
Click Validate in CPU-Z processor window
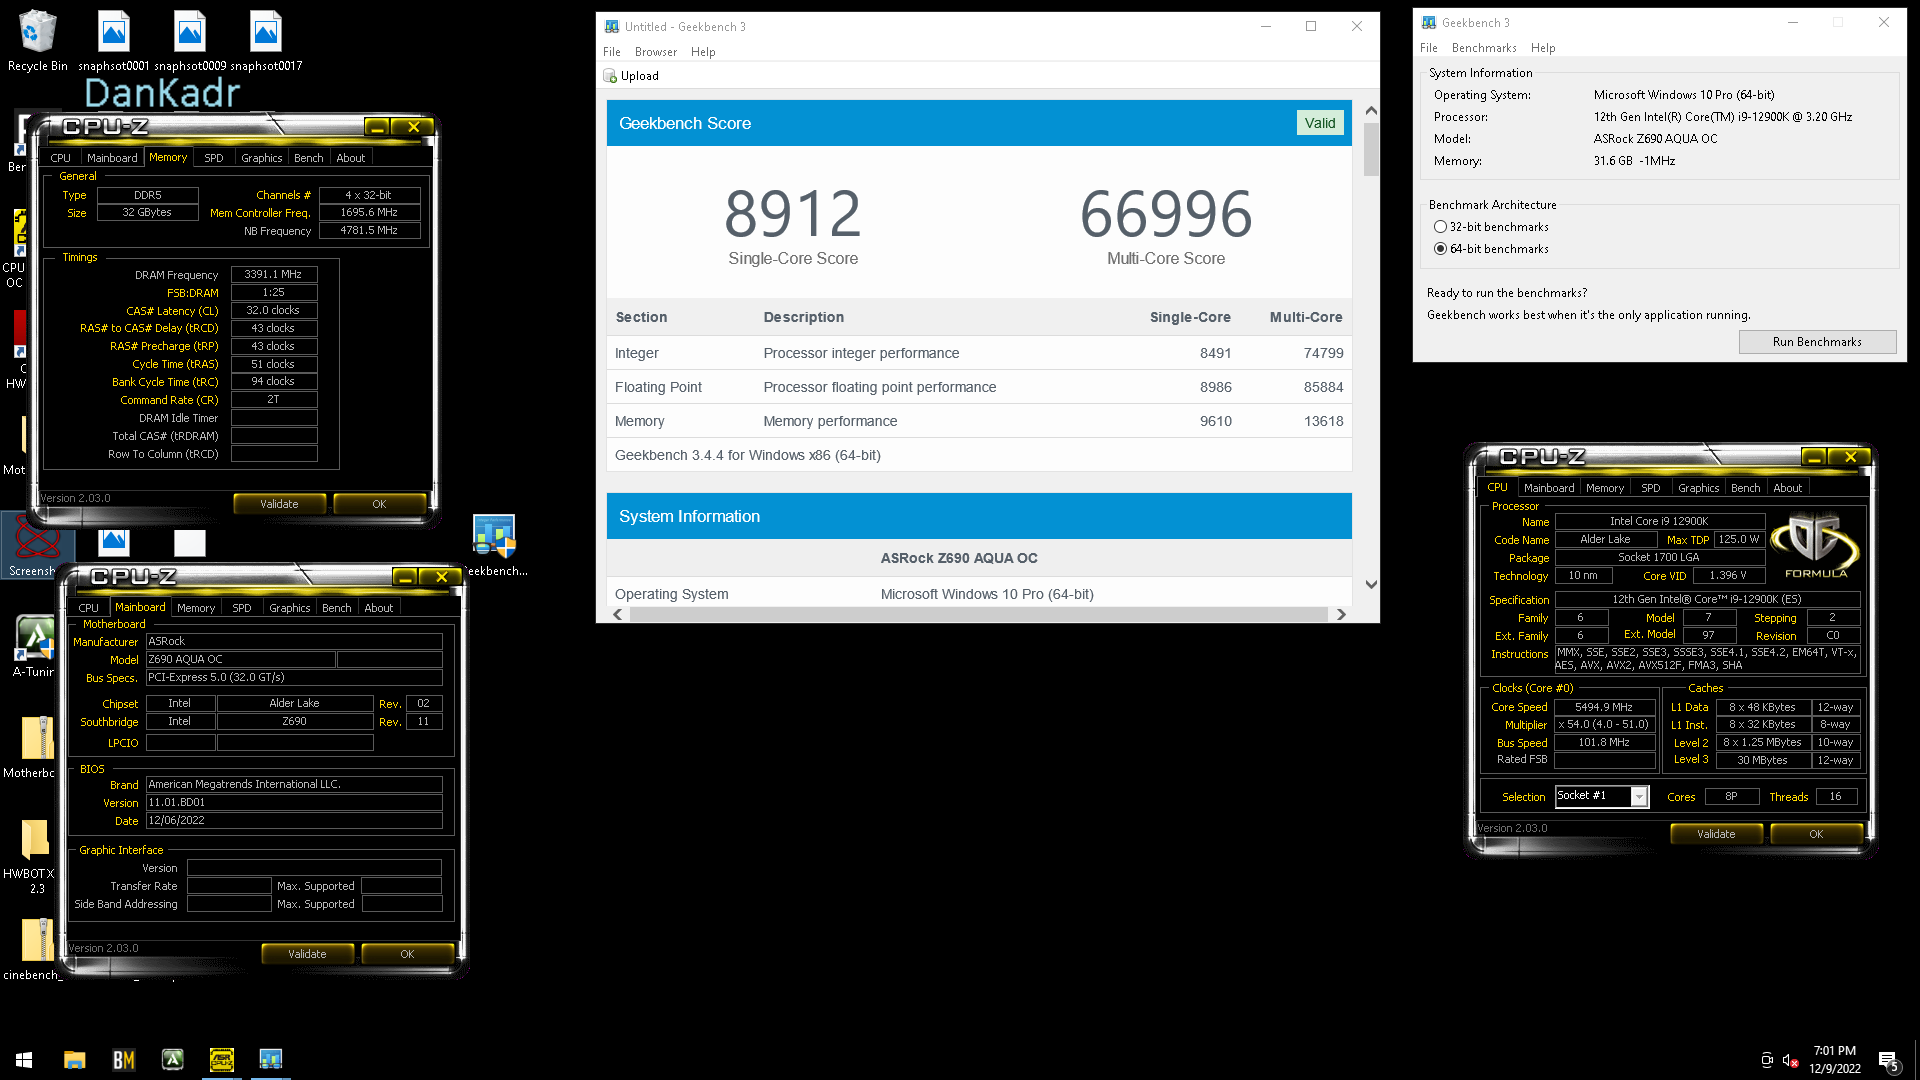tap(1716, 834)
